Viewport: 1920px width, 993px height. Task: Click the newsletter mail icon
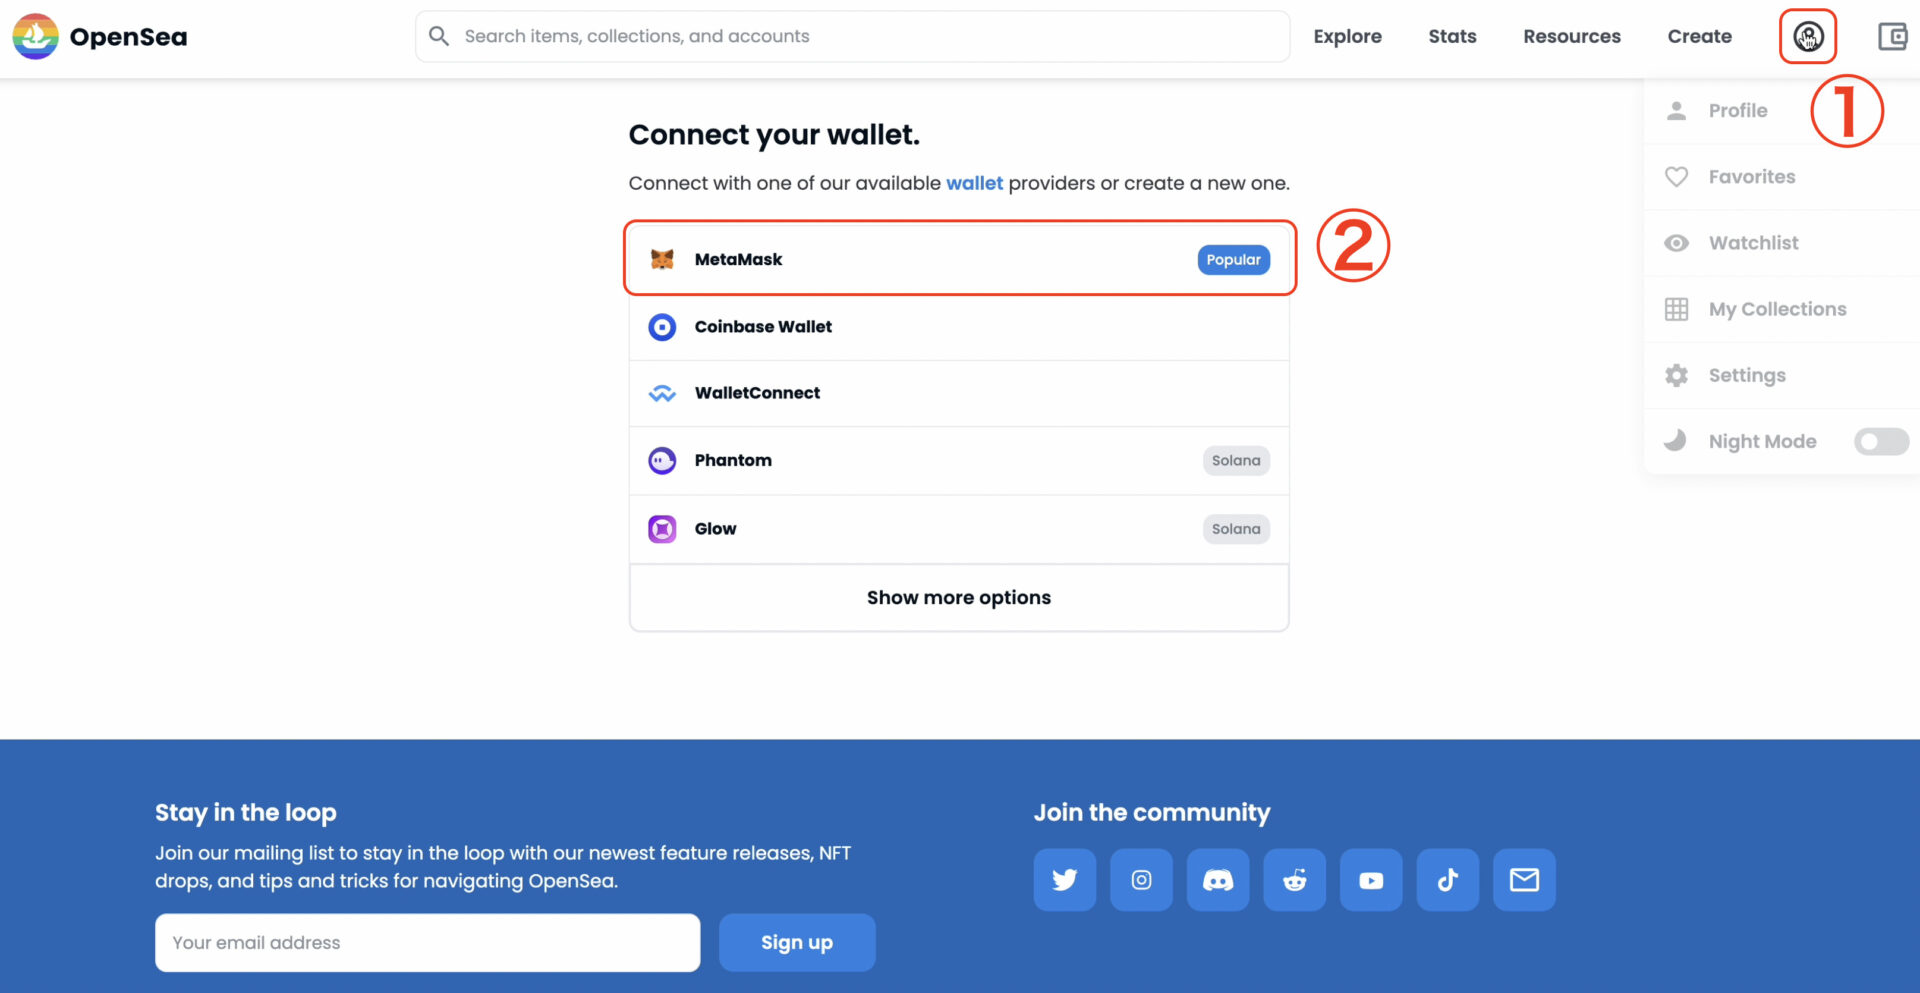1524,880
